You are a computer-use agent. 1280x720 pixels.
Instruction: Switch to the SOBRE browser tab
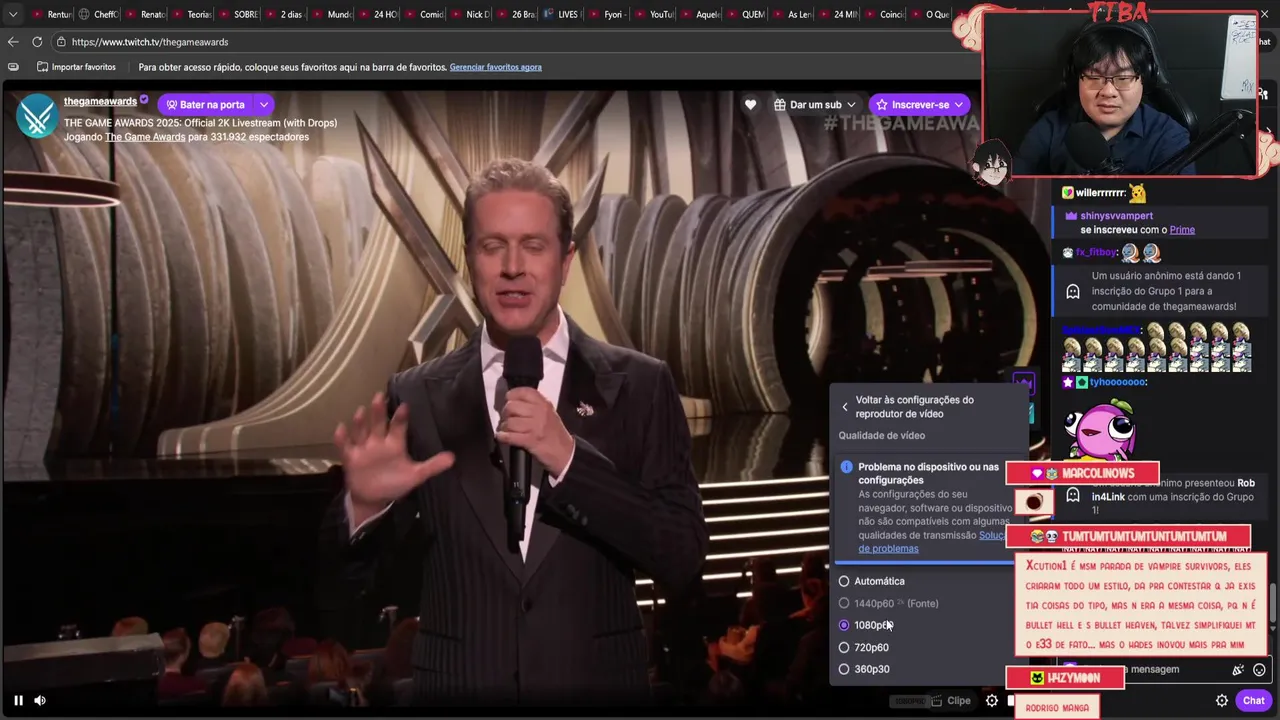(238, 14)
